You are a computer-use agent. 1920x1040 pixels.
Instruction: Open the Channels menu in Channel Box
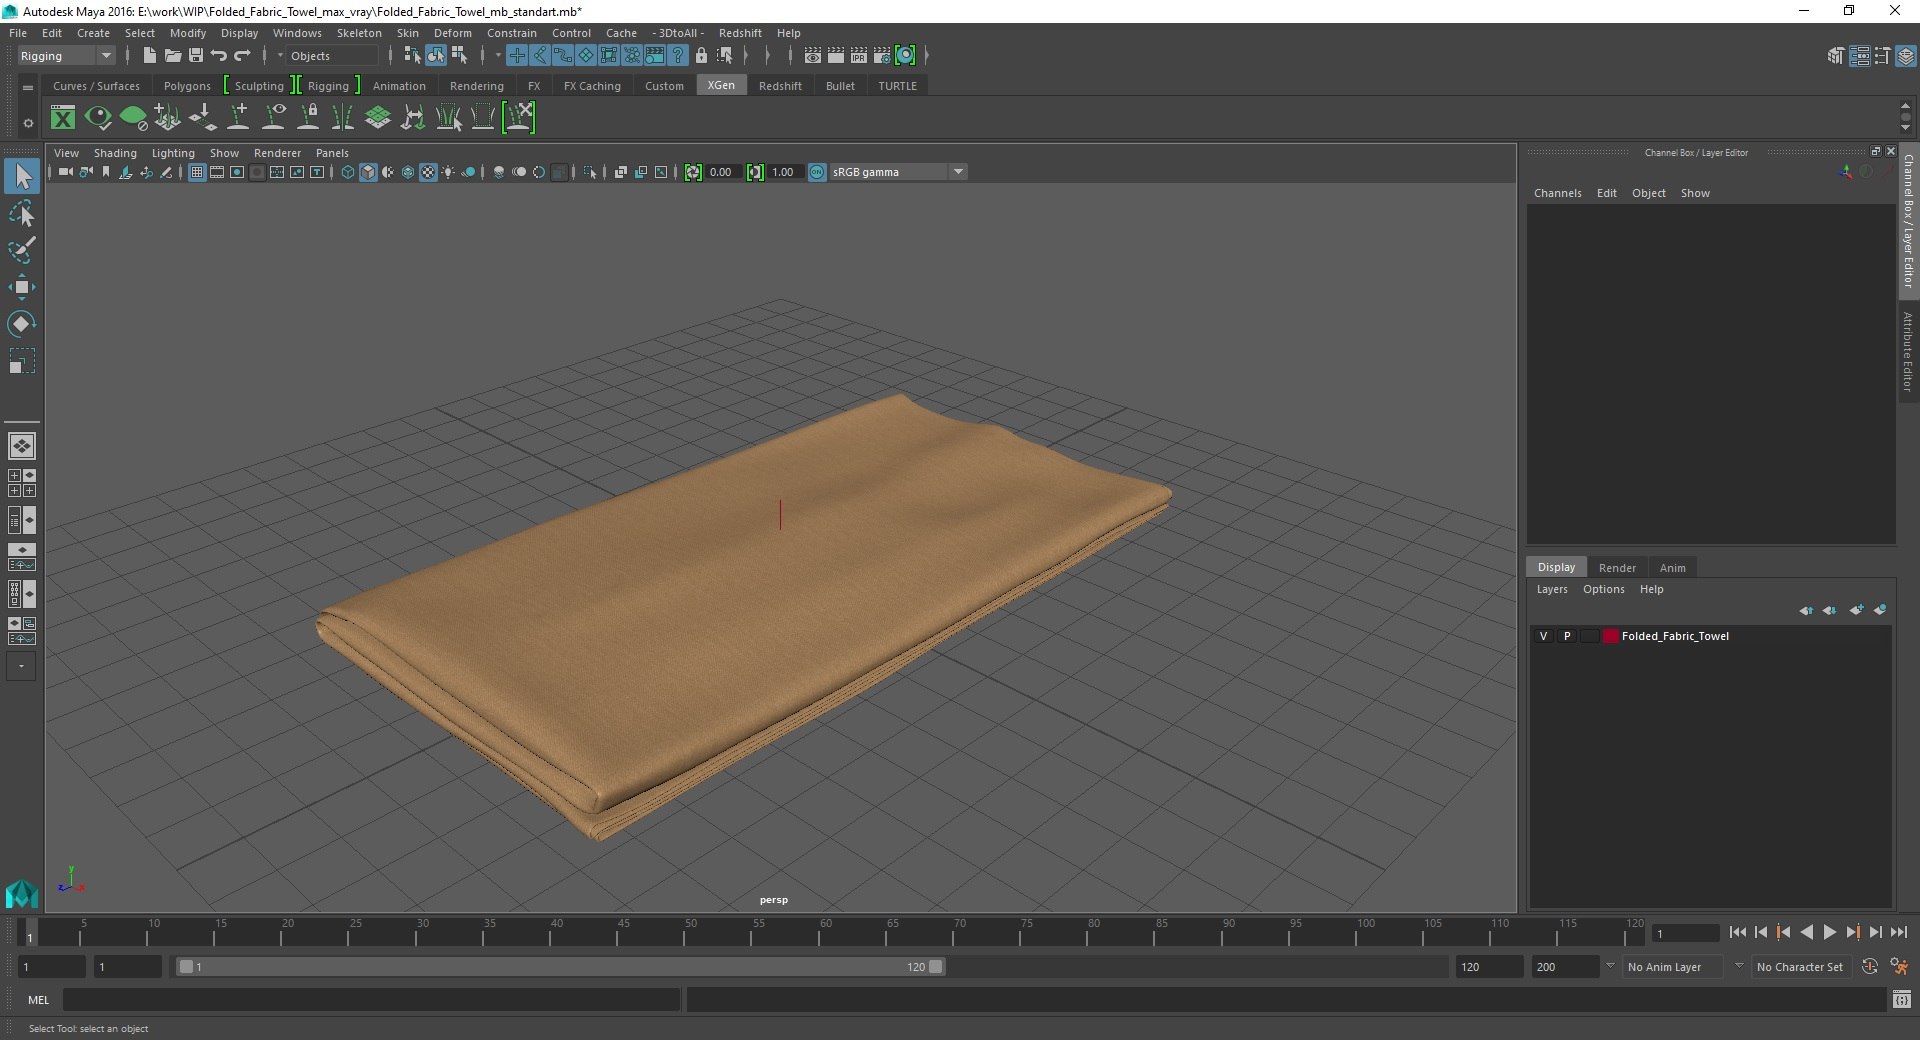(x=1557, y=193)
